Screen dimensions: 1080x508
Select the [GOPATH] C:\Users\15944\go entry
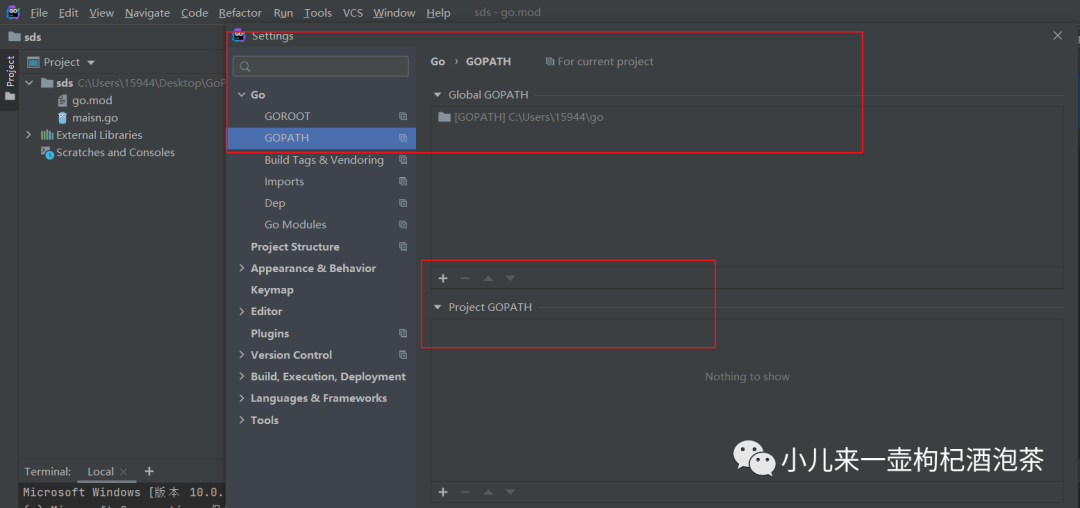(x=521, y=117)
